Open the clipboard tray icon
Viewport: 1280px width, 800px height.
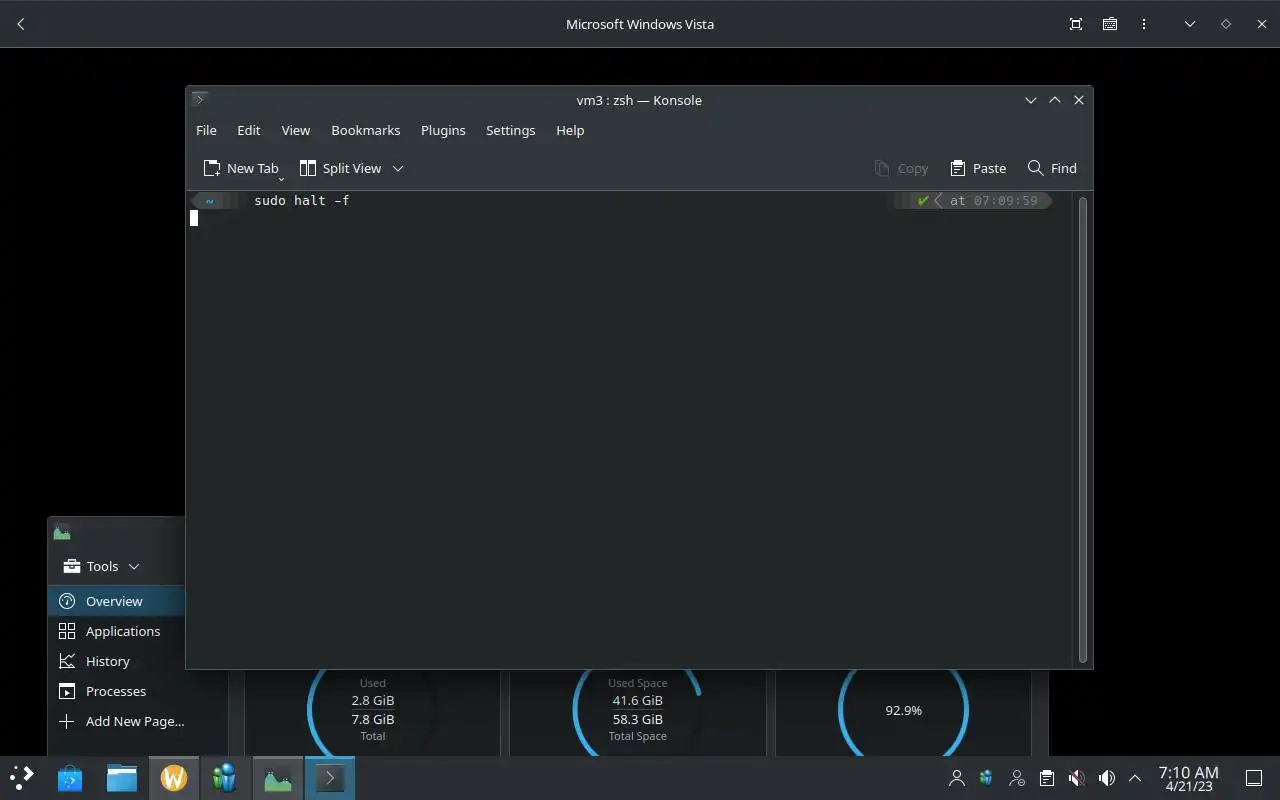[1047, 777]
